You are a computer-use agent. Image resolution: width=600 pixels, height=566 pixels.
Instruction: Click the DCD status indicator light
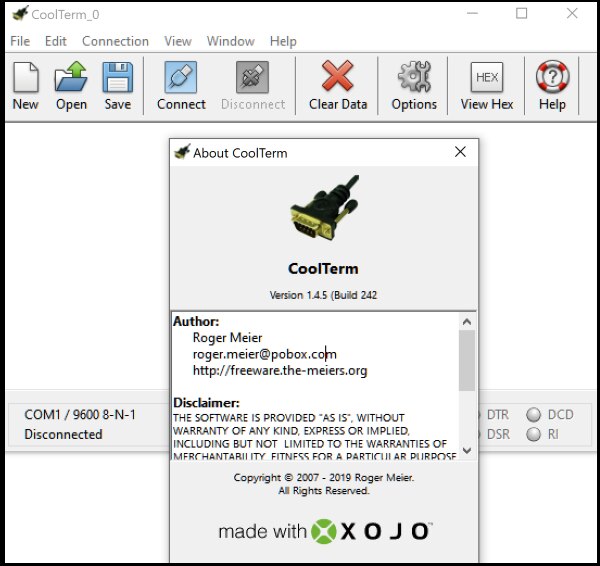[533, 414]
